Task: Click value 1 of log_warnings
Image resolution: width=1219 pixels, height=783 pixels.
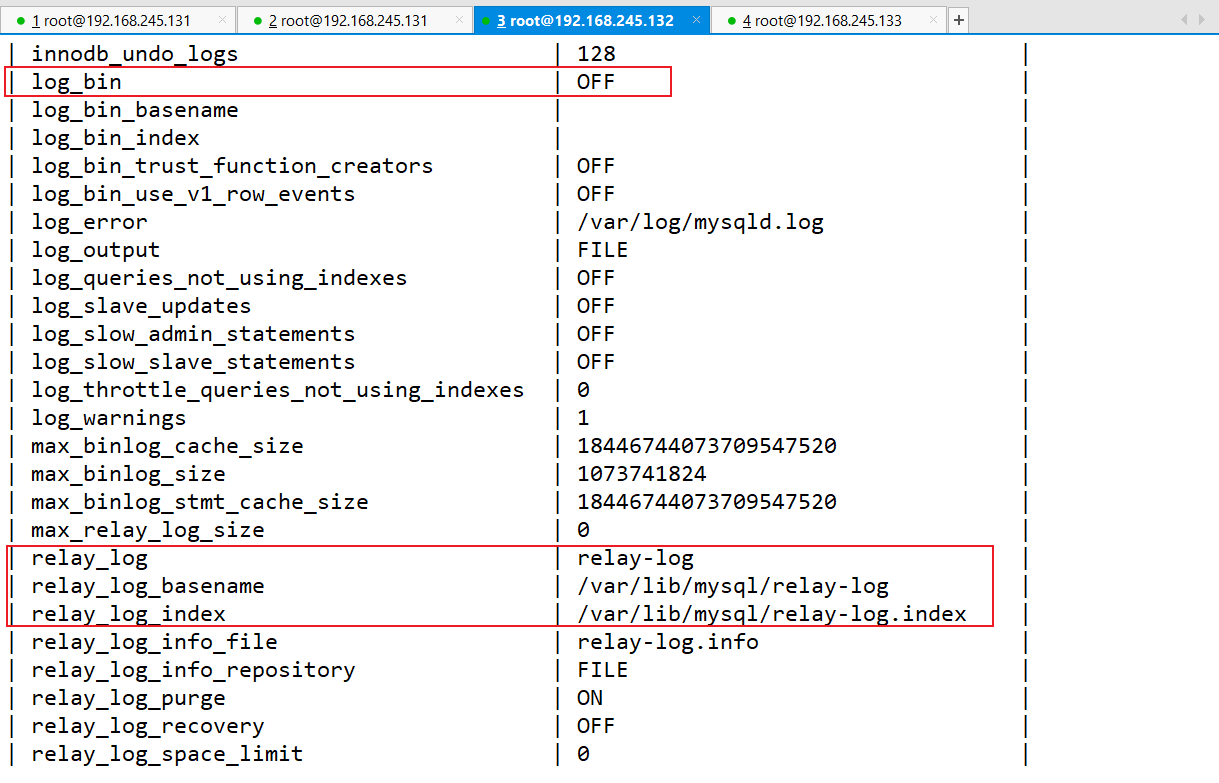Action: 583,418
